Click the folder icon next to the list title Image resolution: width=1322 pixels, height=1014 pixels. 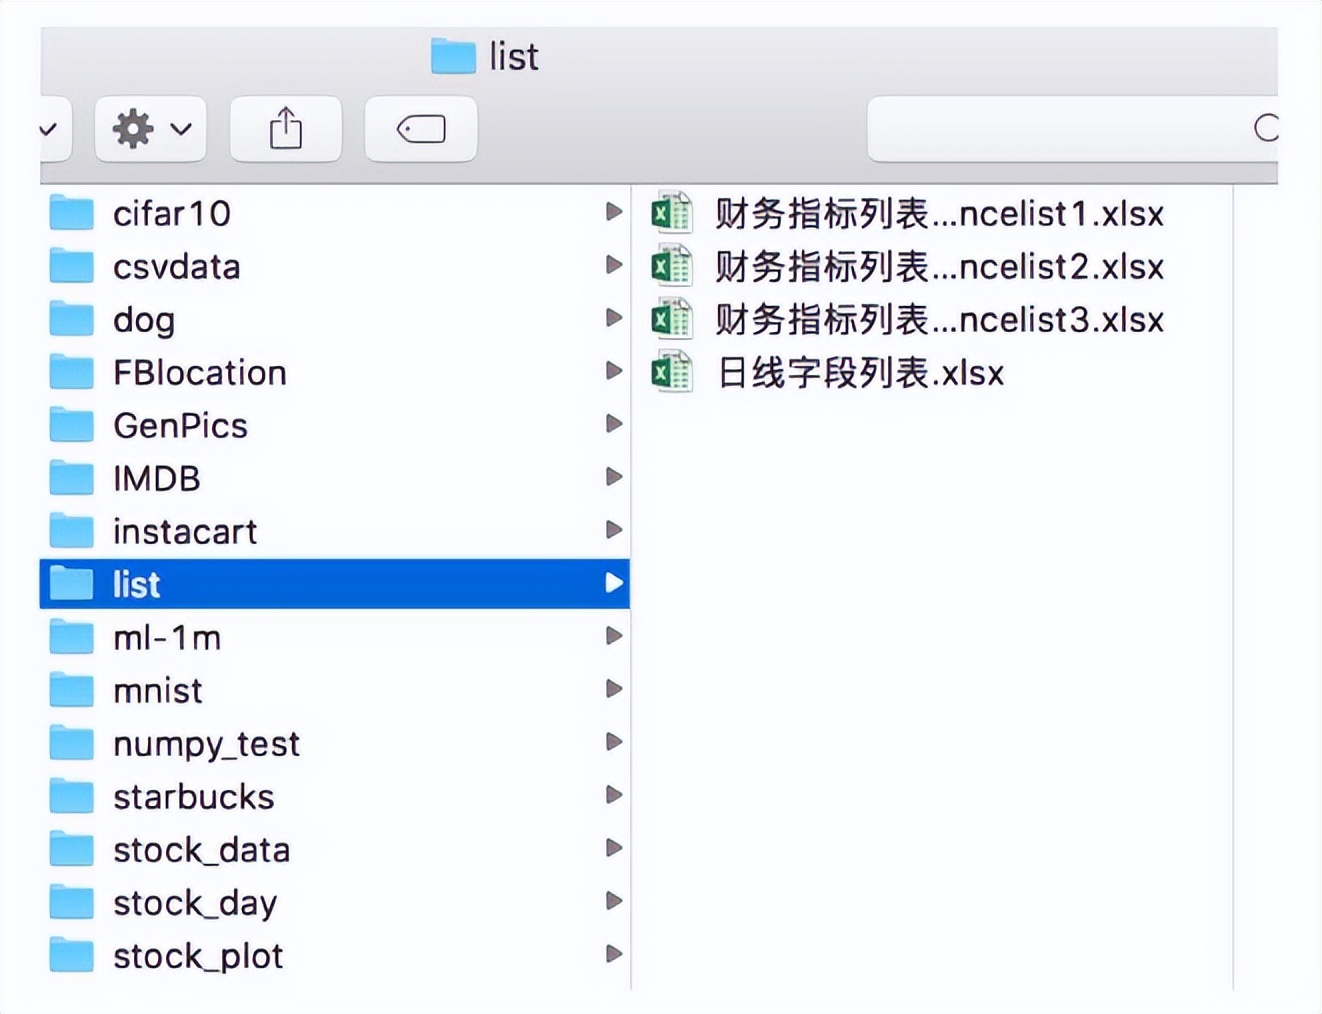click(453, 57)
